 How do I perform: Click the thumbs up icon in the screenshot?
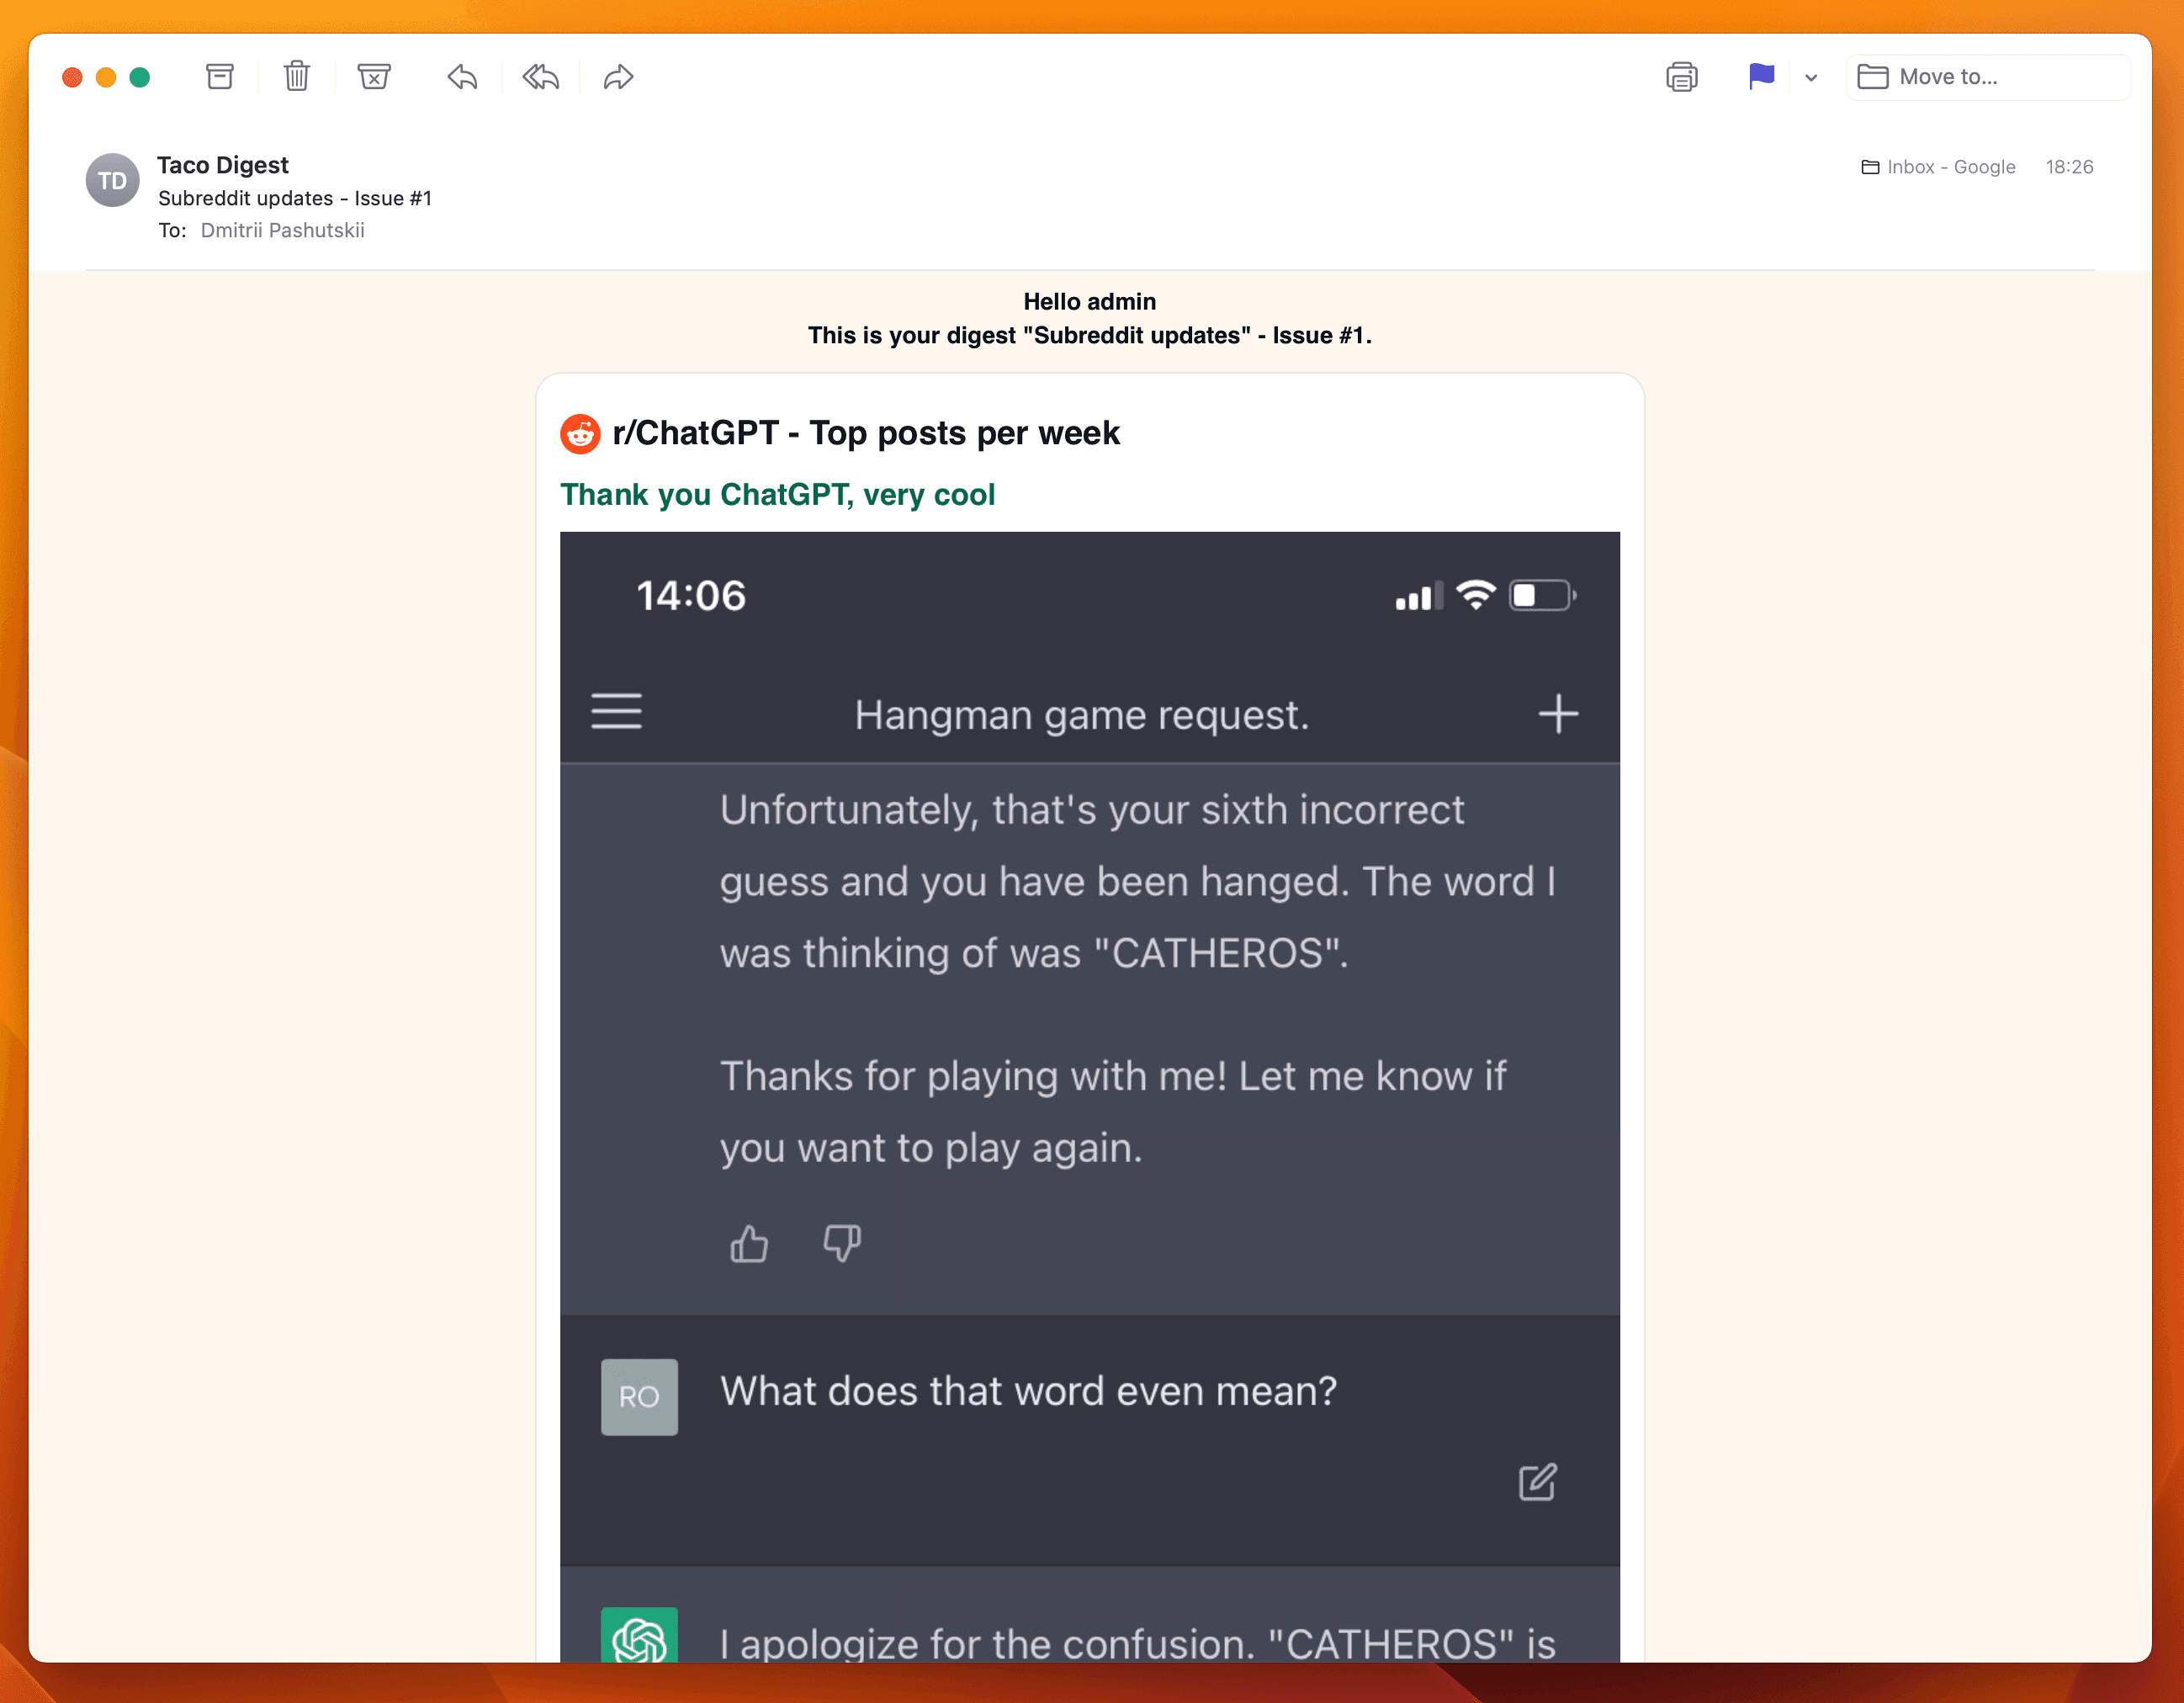click(x=749, y=1244)
